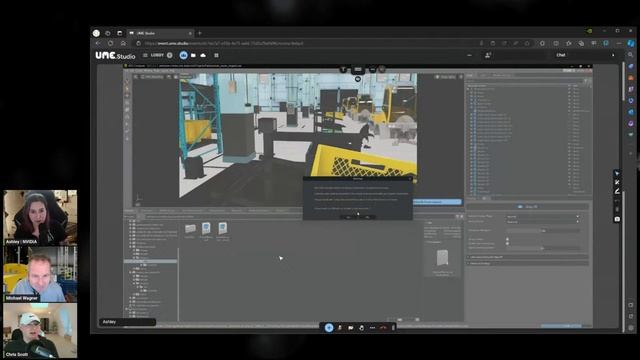The height and width of the screenshot is (360, 640).
Task: Click the NVIDIA icon in title bar
Action: pyautogui.click(x=589, y=31)
